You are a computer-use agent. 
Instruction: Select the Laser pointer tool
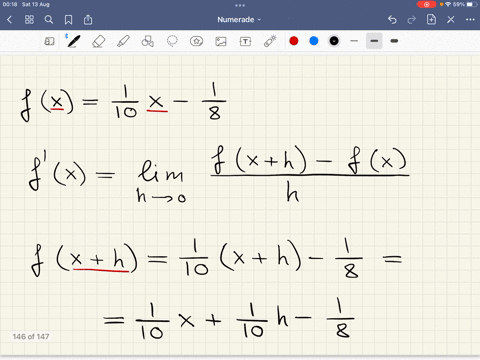pos(270,41)
